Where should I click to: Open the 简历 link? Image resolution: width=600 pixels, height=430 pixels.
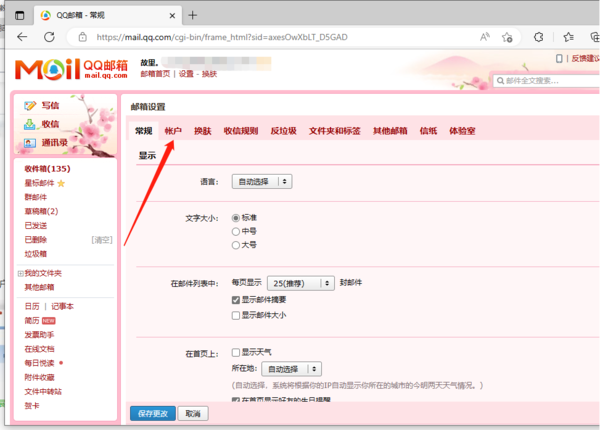coord(32,321)
